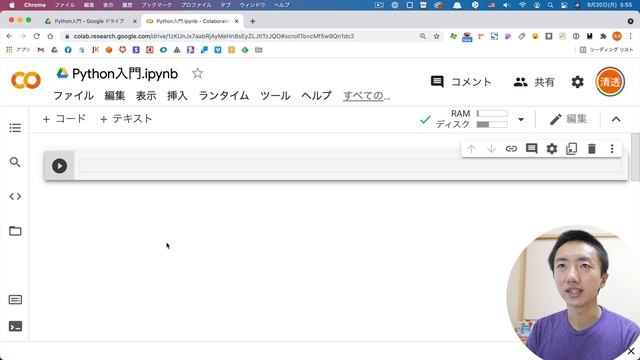Open the account avatar 清透
This screenshot has height=360, width=640.
point(610,82)
